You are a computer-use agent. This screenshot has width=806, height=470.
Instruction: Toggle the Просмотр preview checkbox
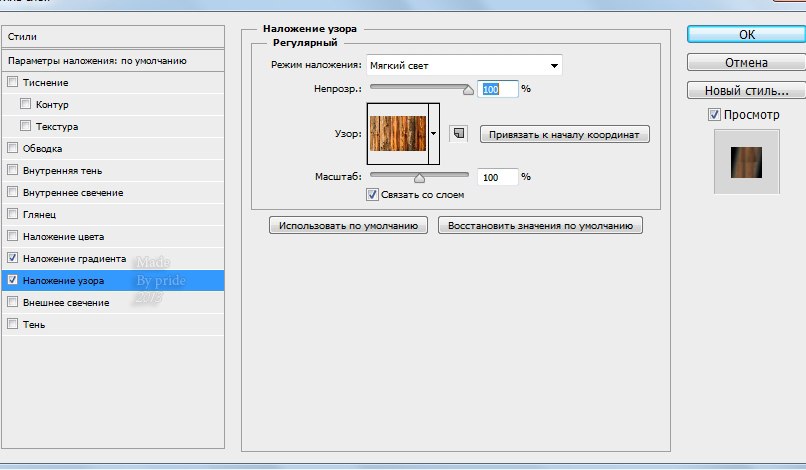[x=714, y=115]
